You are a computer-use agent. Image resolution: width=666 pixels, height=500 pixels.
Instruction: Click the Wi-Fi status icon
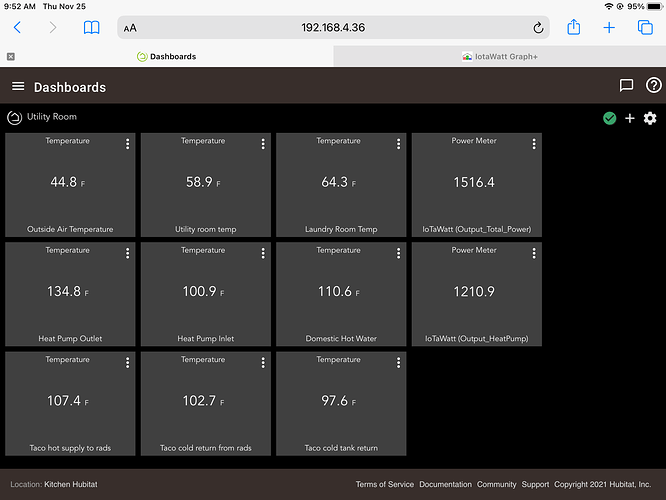609,6
